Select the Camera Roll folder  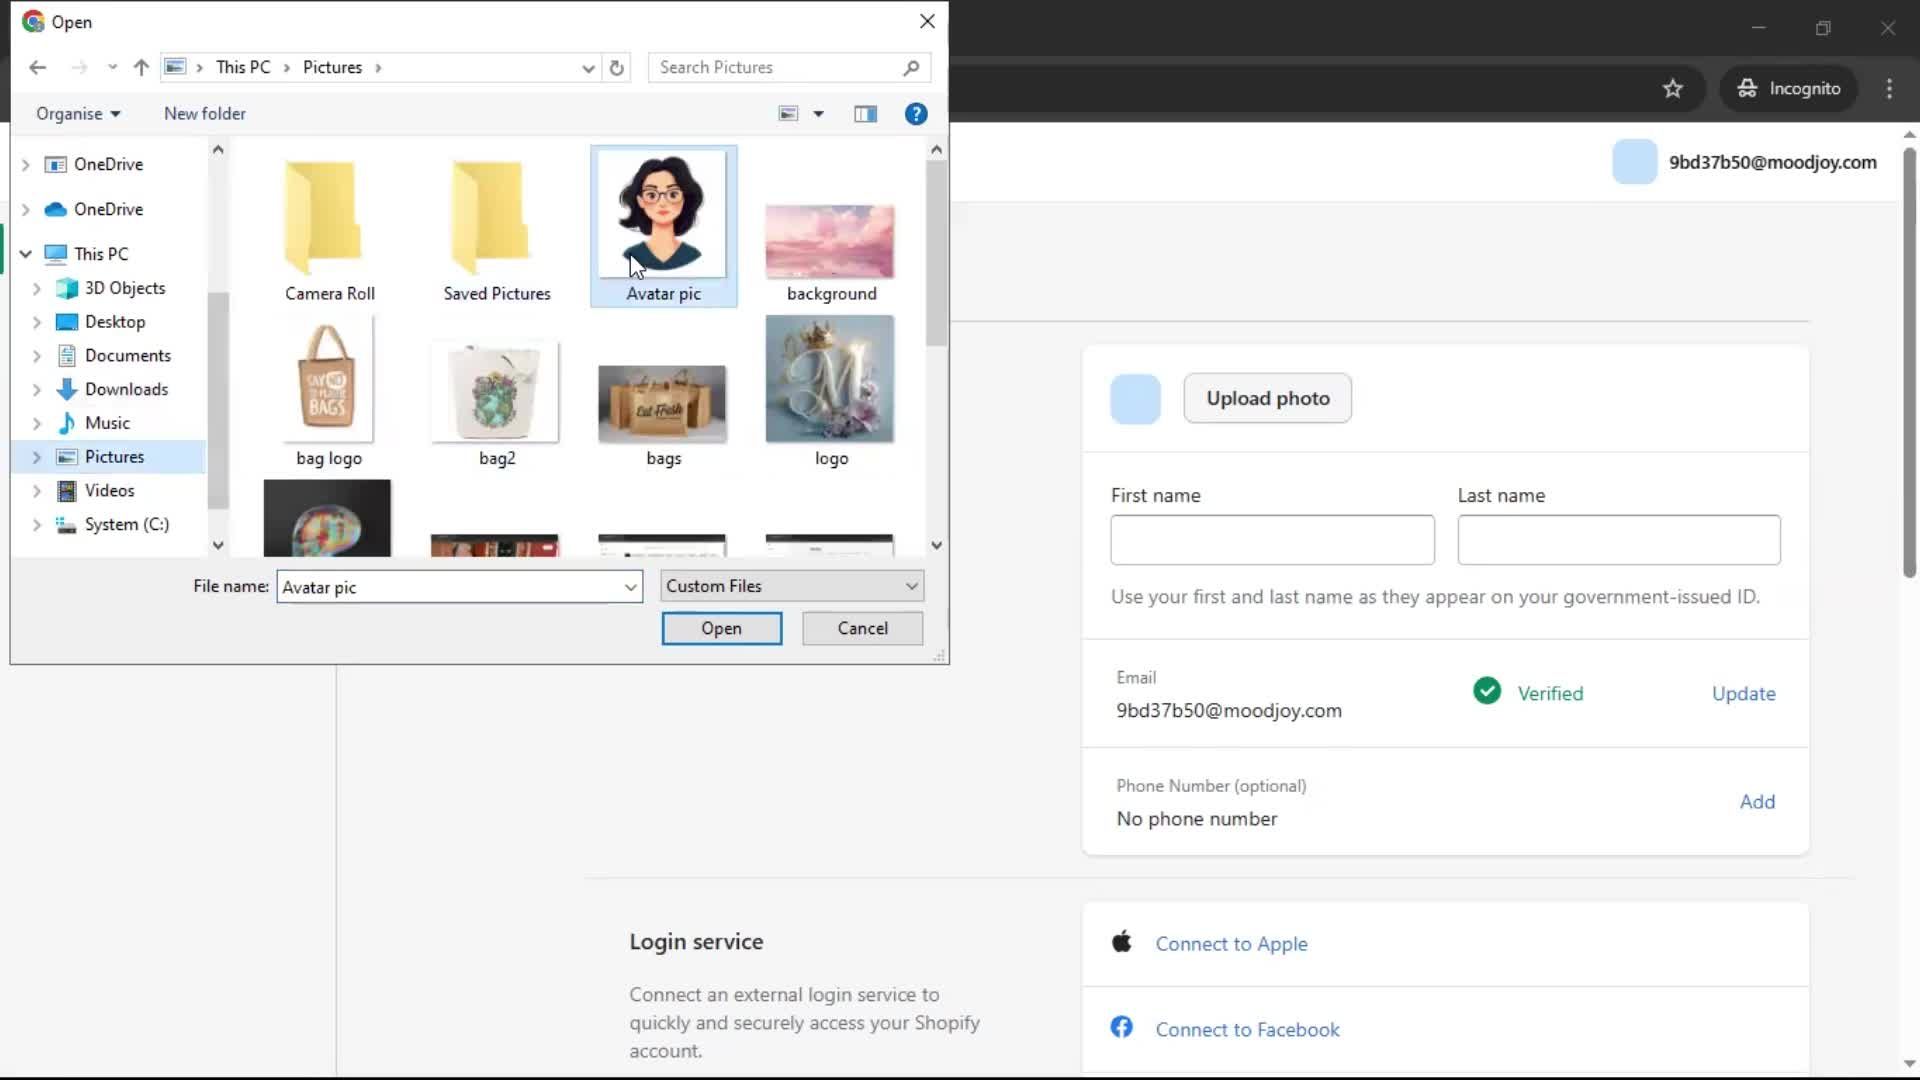(x=330, y=228)
